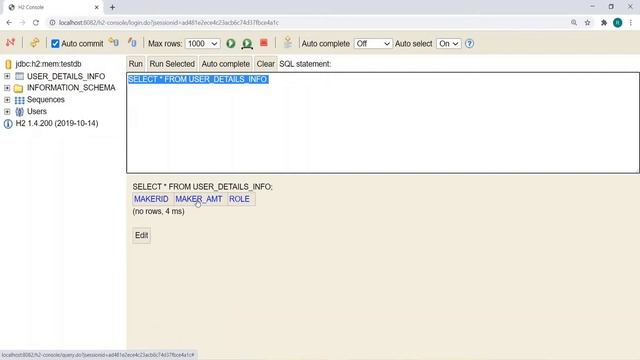Click the site information icon in address bar
This screenshot has width=640, height=360.
(x=52, y=23)
